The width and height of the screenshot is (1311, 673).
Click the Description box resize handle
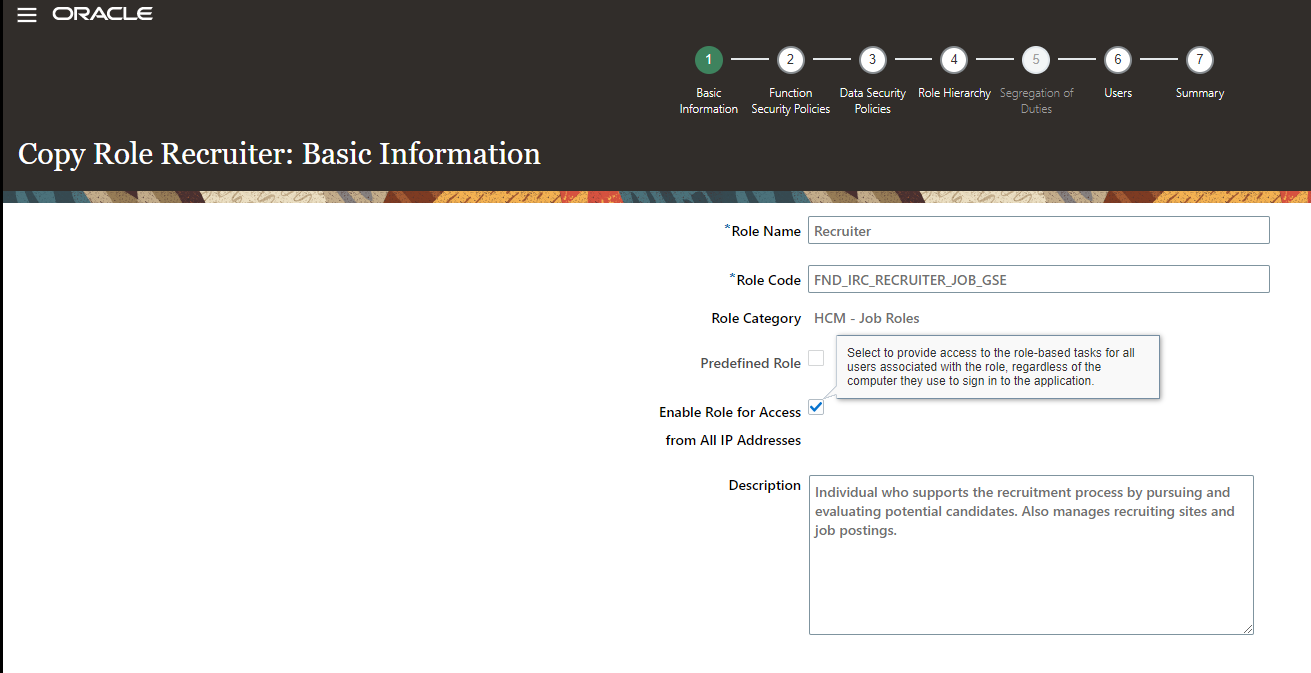pos(1247,628)
